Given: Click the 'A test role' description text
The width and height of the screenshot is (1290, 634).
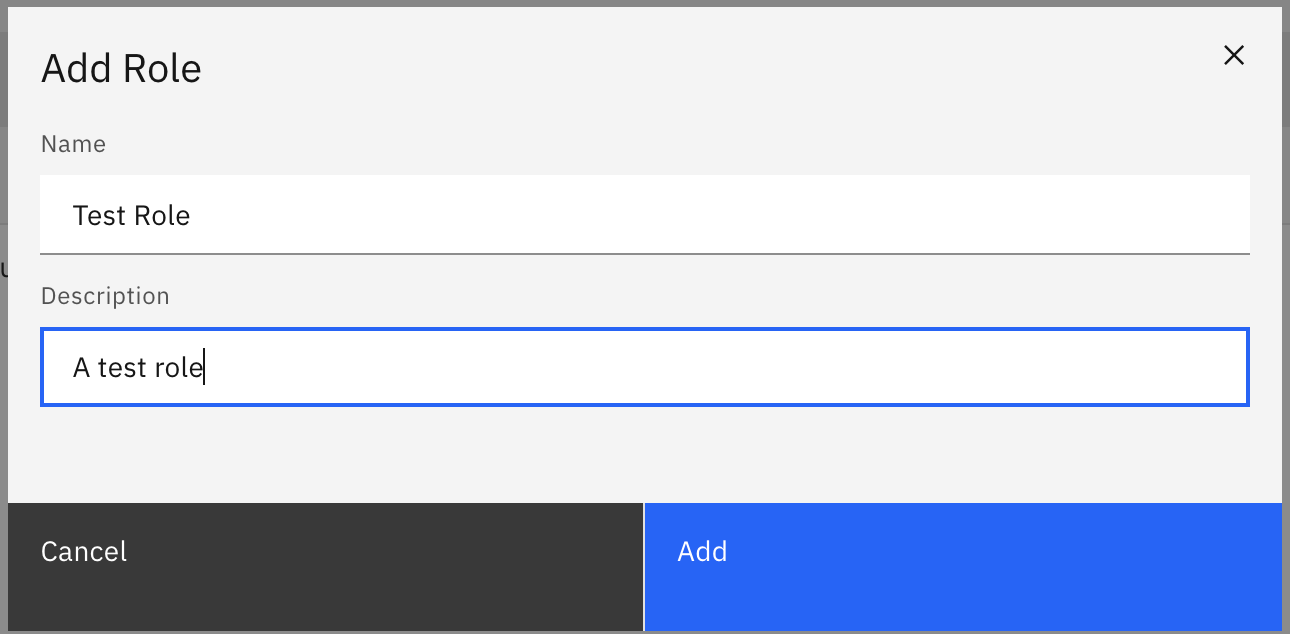Looking at the screenshot, I should point(137,367).
